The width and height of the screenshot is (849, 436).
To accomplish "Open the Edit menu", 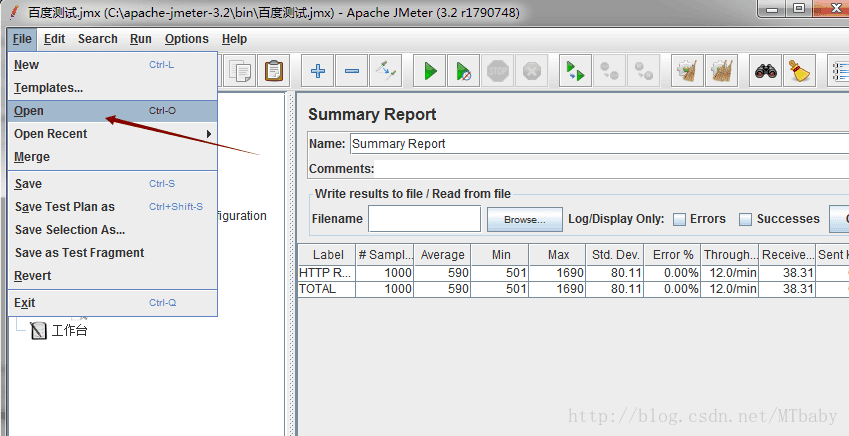I will pyautogui.click(x=55, y=39).
